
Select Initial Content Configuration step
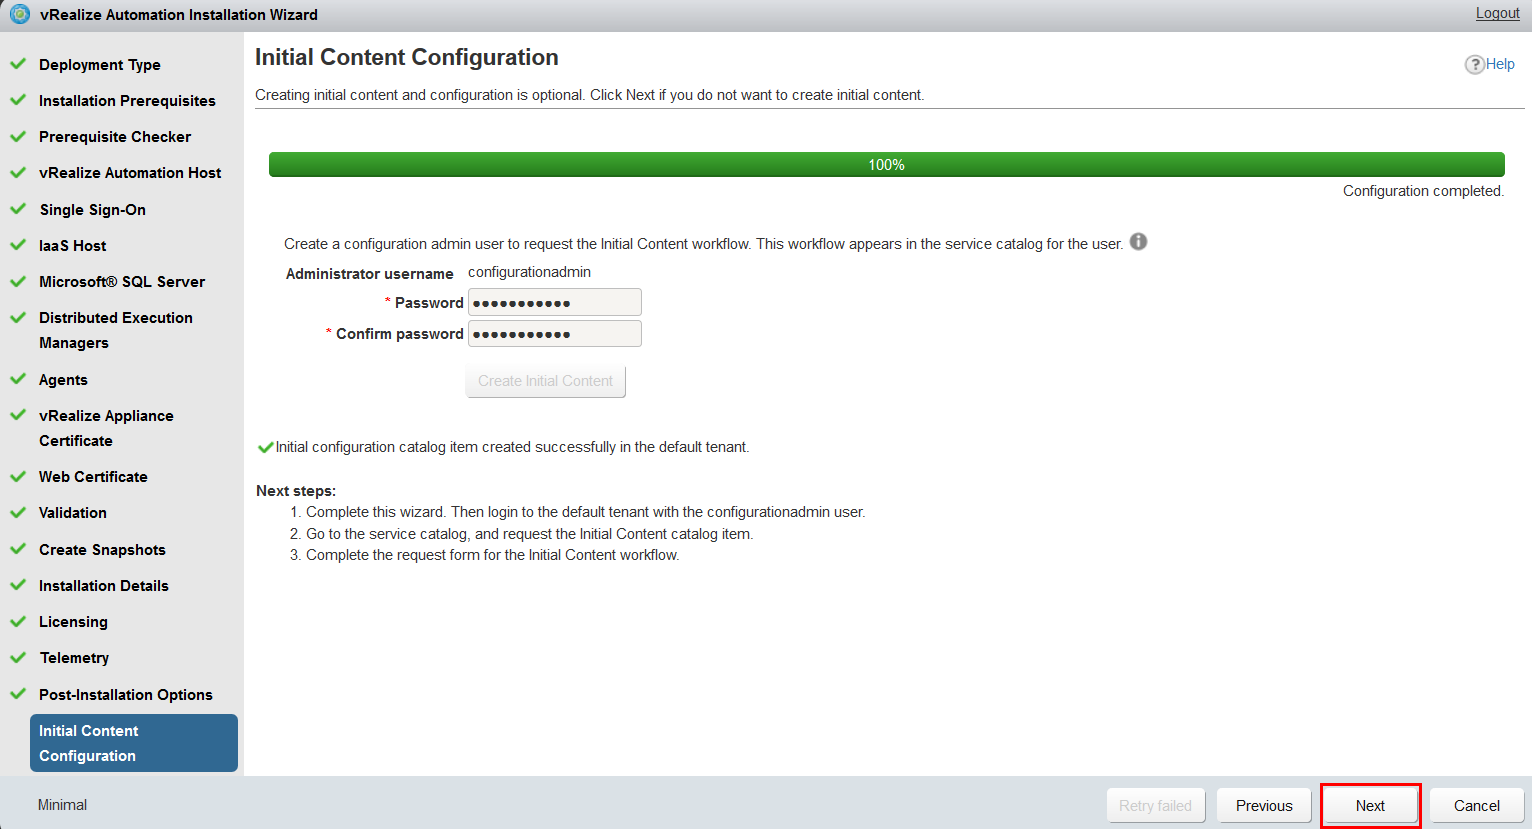[x=134, y=743]
